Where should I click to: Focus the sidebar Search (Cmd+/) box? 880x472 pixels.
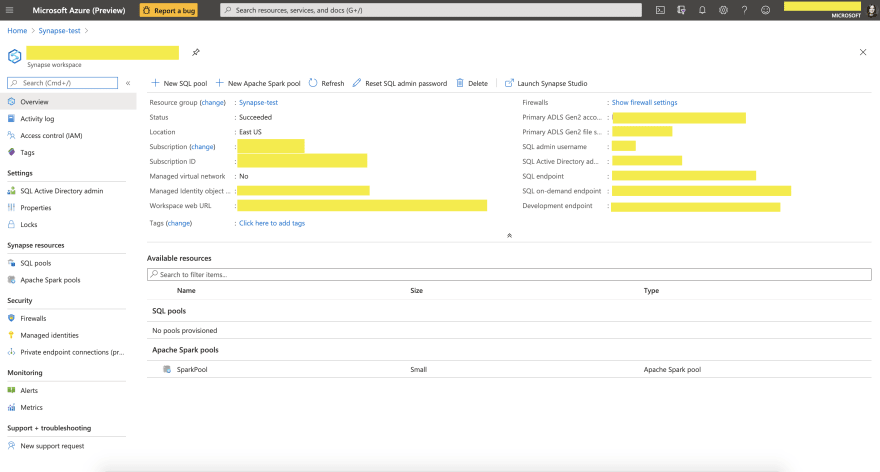(62, 83)
